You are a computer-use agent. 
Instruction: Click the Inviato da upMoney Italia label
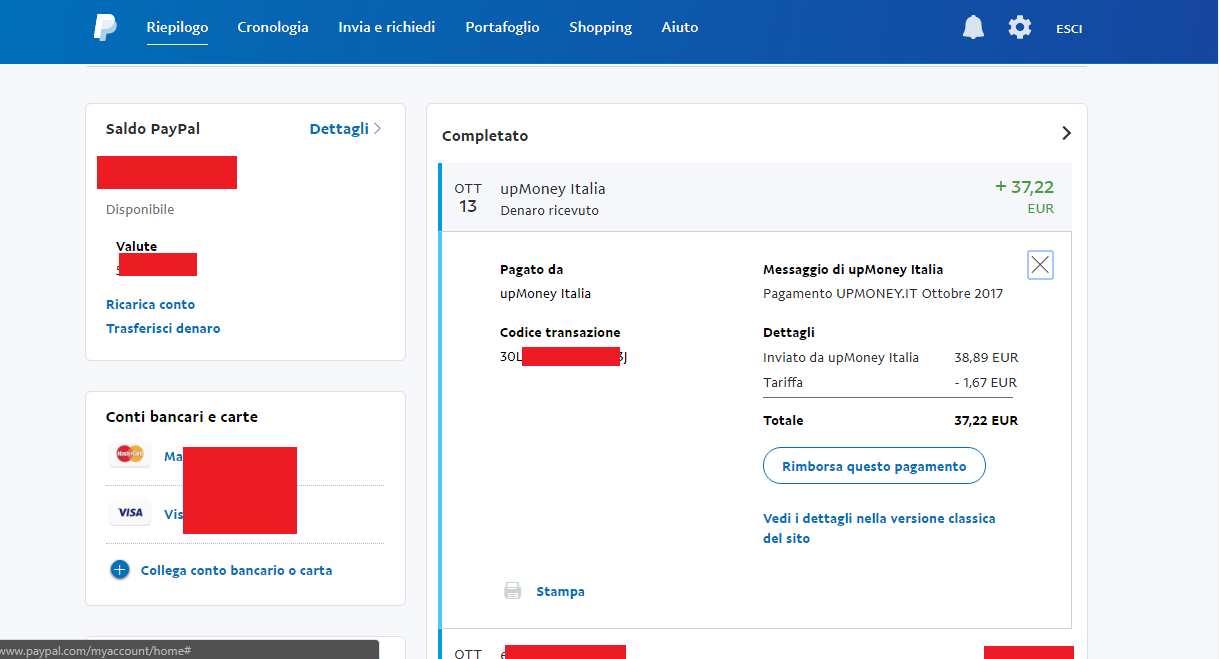(841, 357)
